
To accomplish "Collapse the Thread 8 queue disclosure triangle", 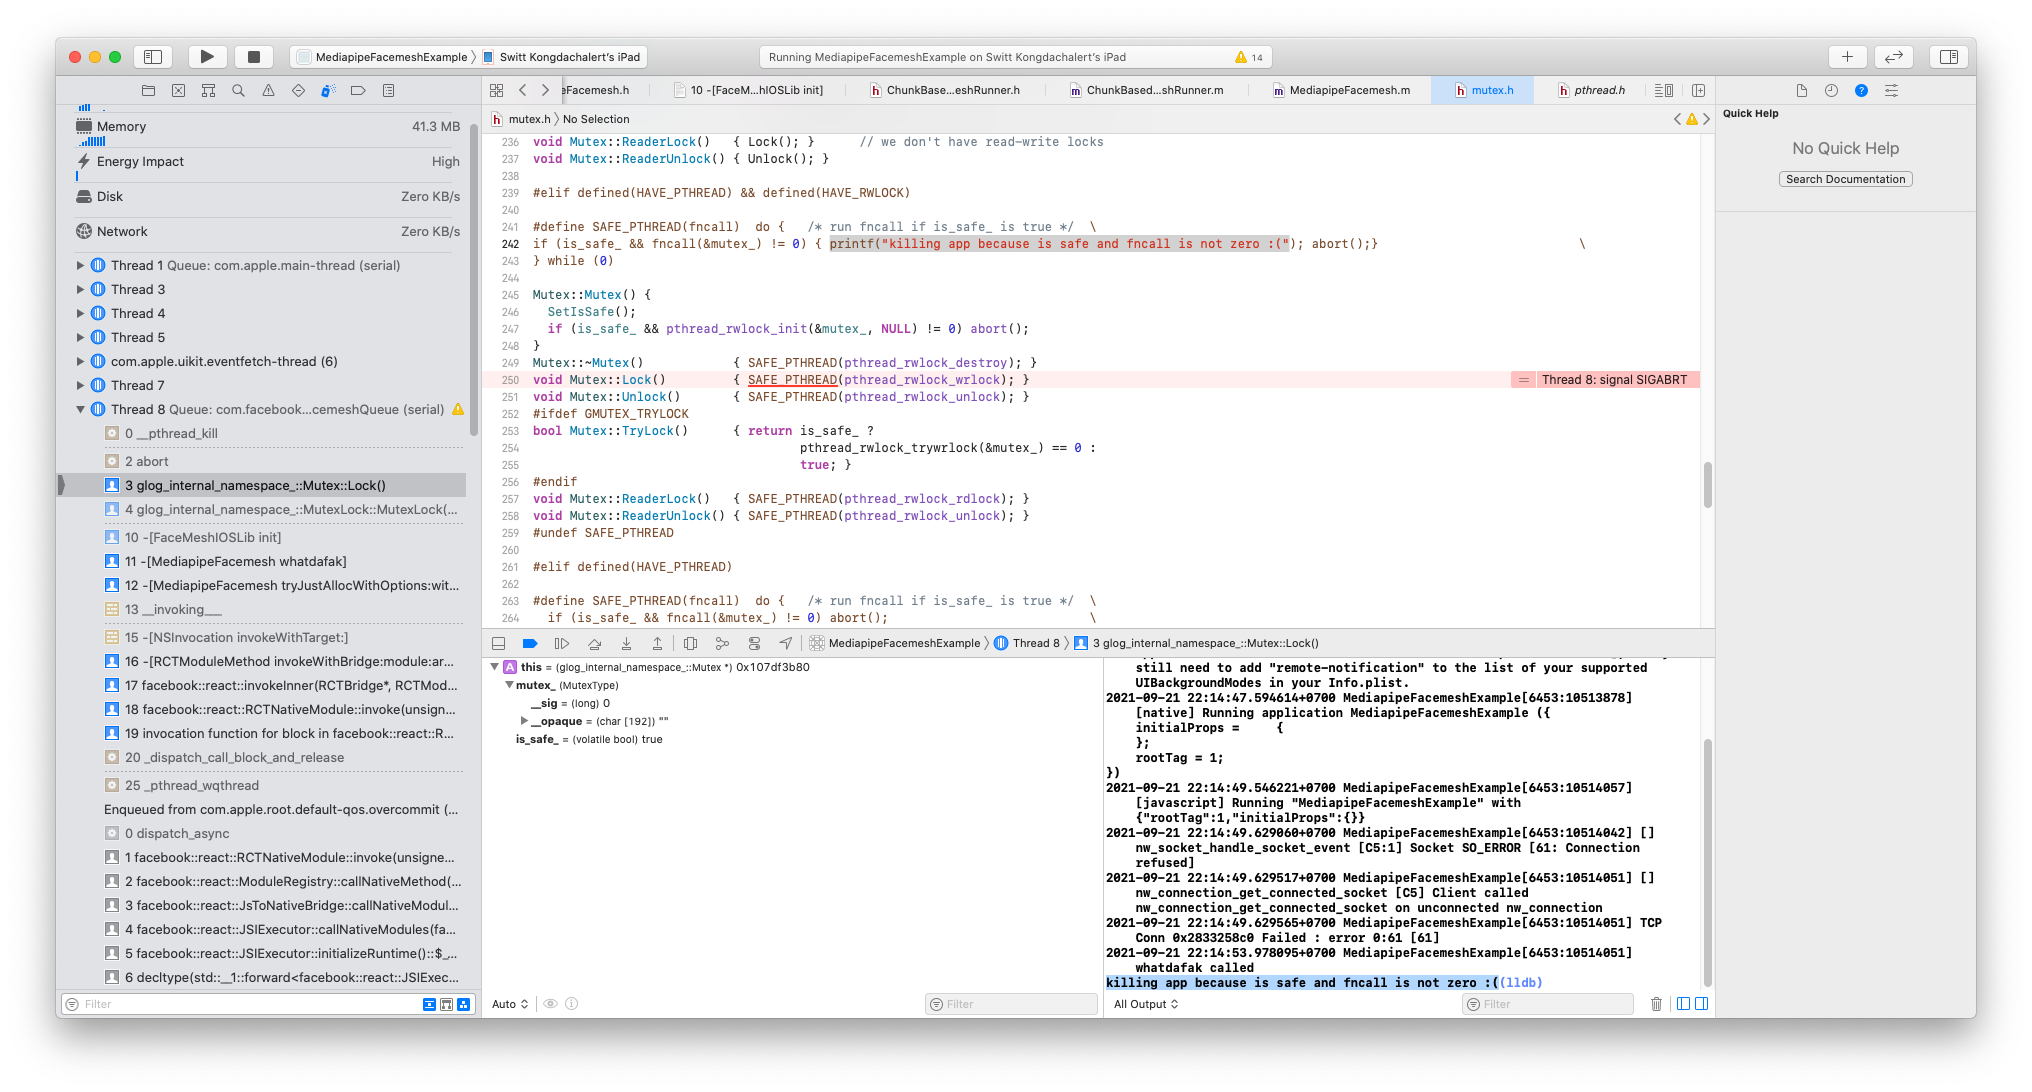I will click(81, 409).
